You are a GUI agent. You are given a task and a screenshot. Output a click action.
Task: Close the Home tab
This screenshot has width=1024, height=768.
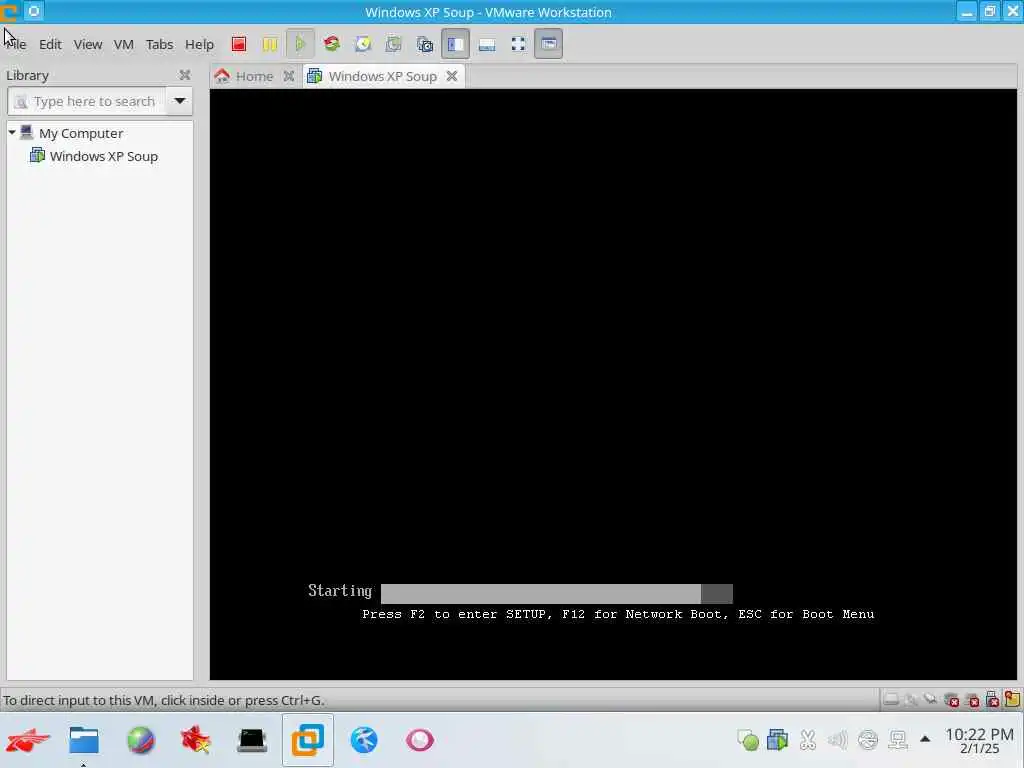[x=289, y=76]
